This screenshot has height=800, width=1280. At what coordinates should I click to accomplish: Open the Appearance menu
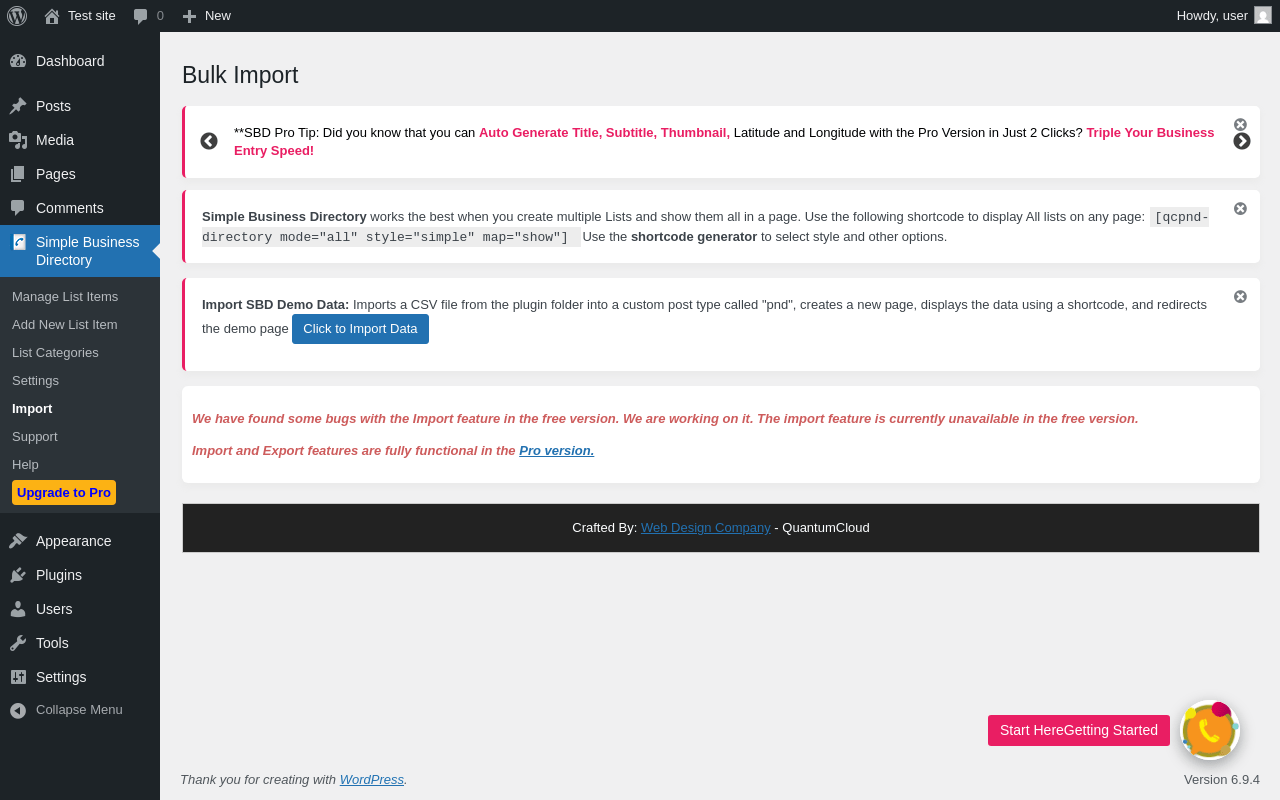click(80, 541)
